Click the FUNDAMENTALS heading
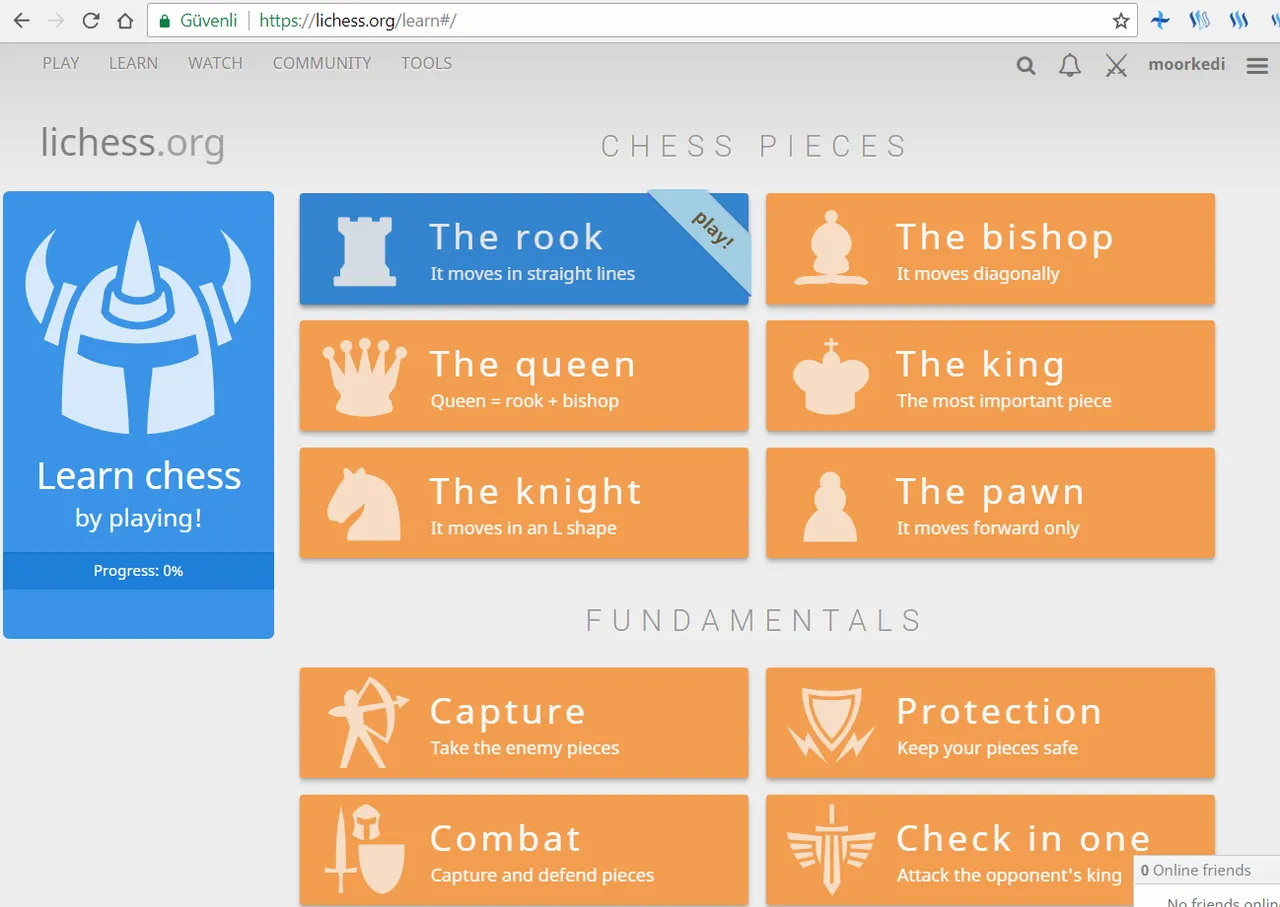The height and width of the screenshot is (907, 1280). pyautogui.click(x=754, y=620)
